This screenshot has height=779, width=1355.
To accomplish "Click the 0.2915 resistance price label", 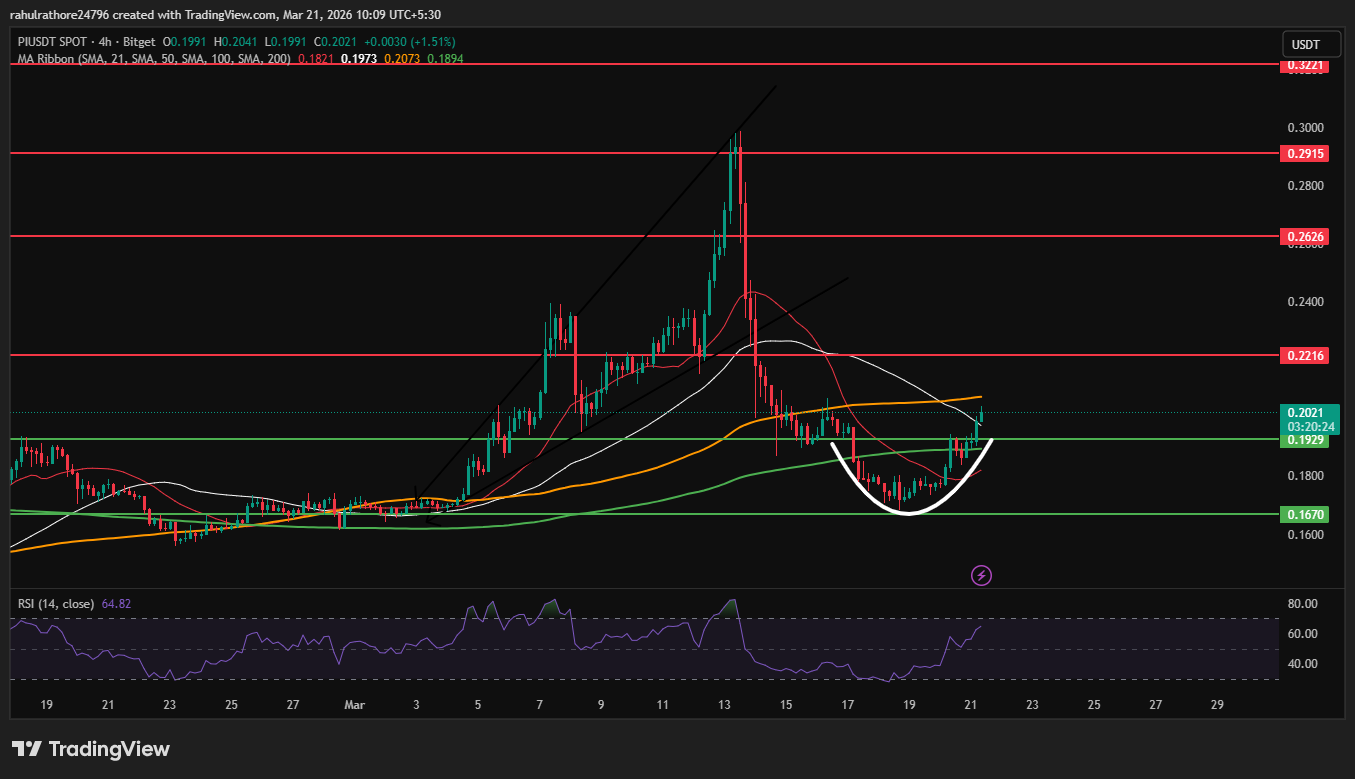I will coord(1305,153).
